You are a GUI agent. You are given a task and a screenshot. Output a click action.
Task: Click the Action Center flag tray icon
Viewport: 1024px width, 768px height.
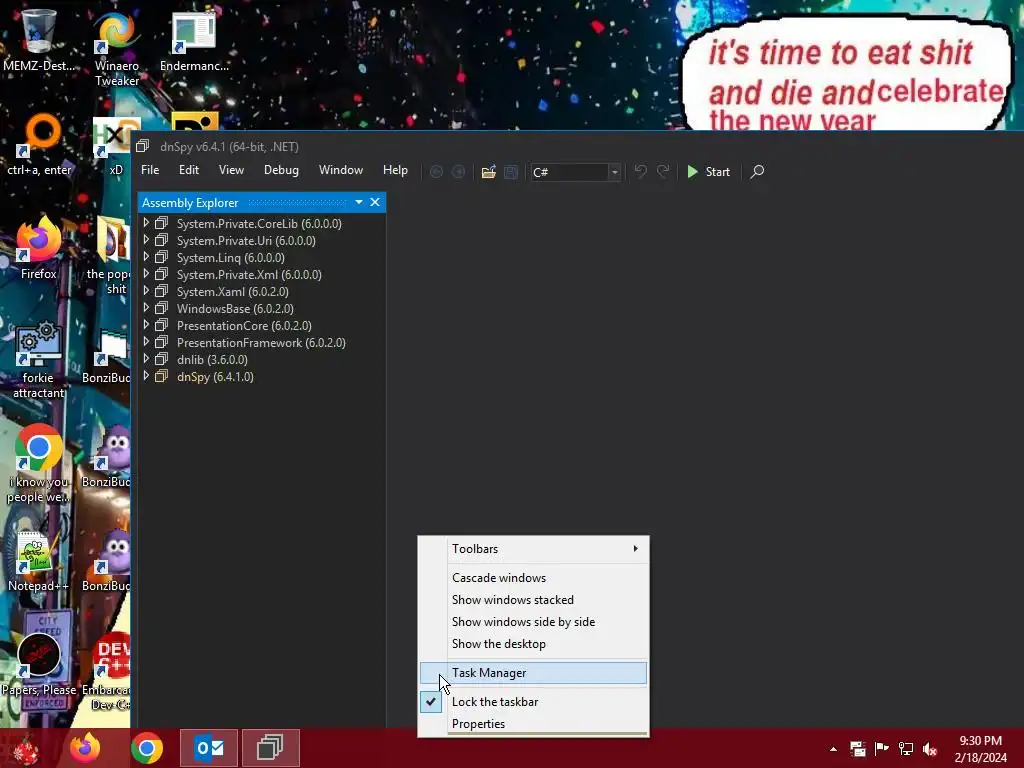point(882,748)
